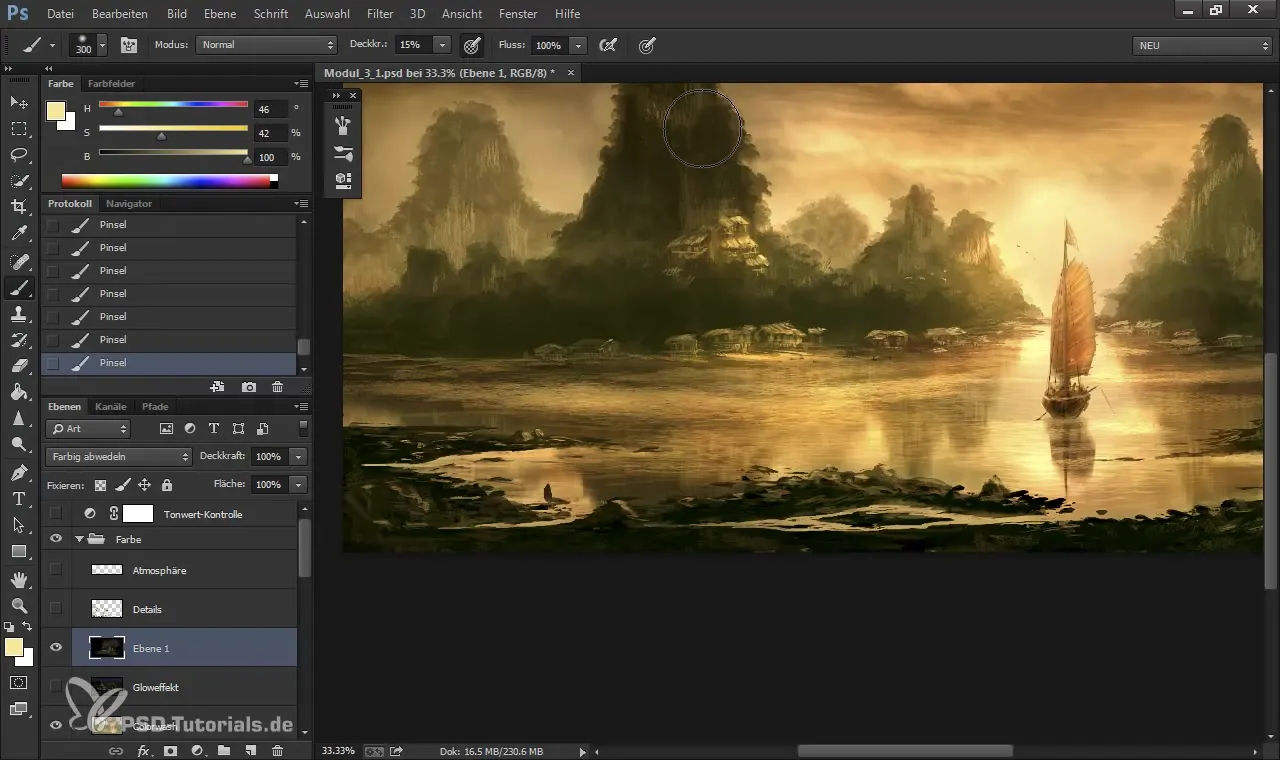This screenshot has width=1280, height=760.
Task: Select the Rectangular Marquee tool
Action: [19, 129]
